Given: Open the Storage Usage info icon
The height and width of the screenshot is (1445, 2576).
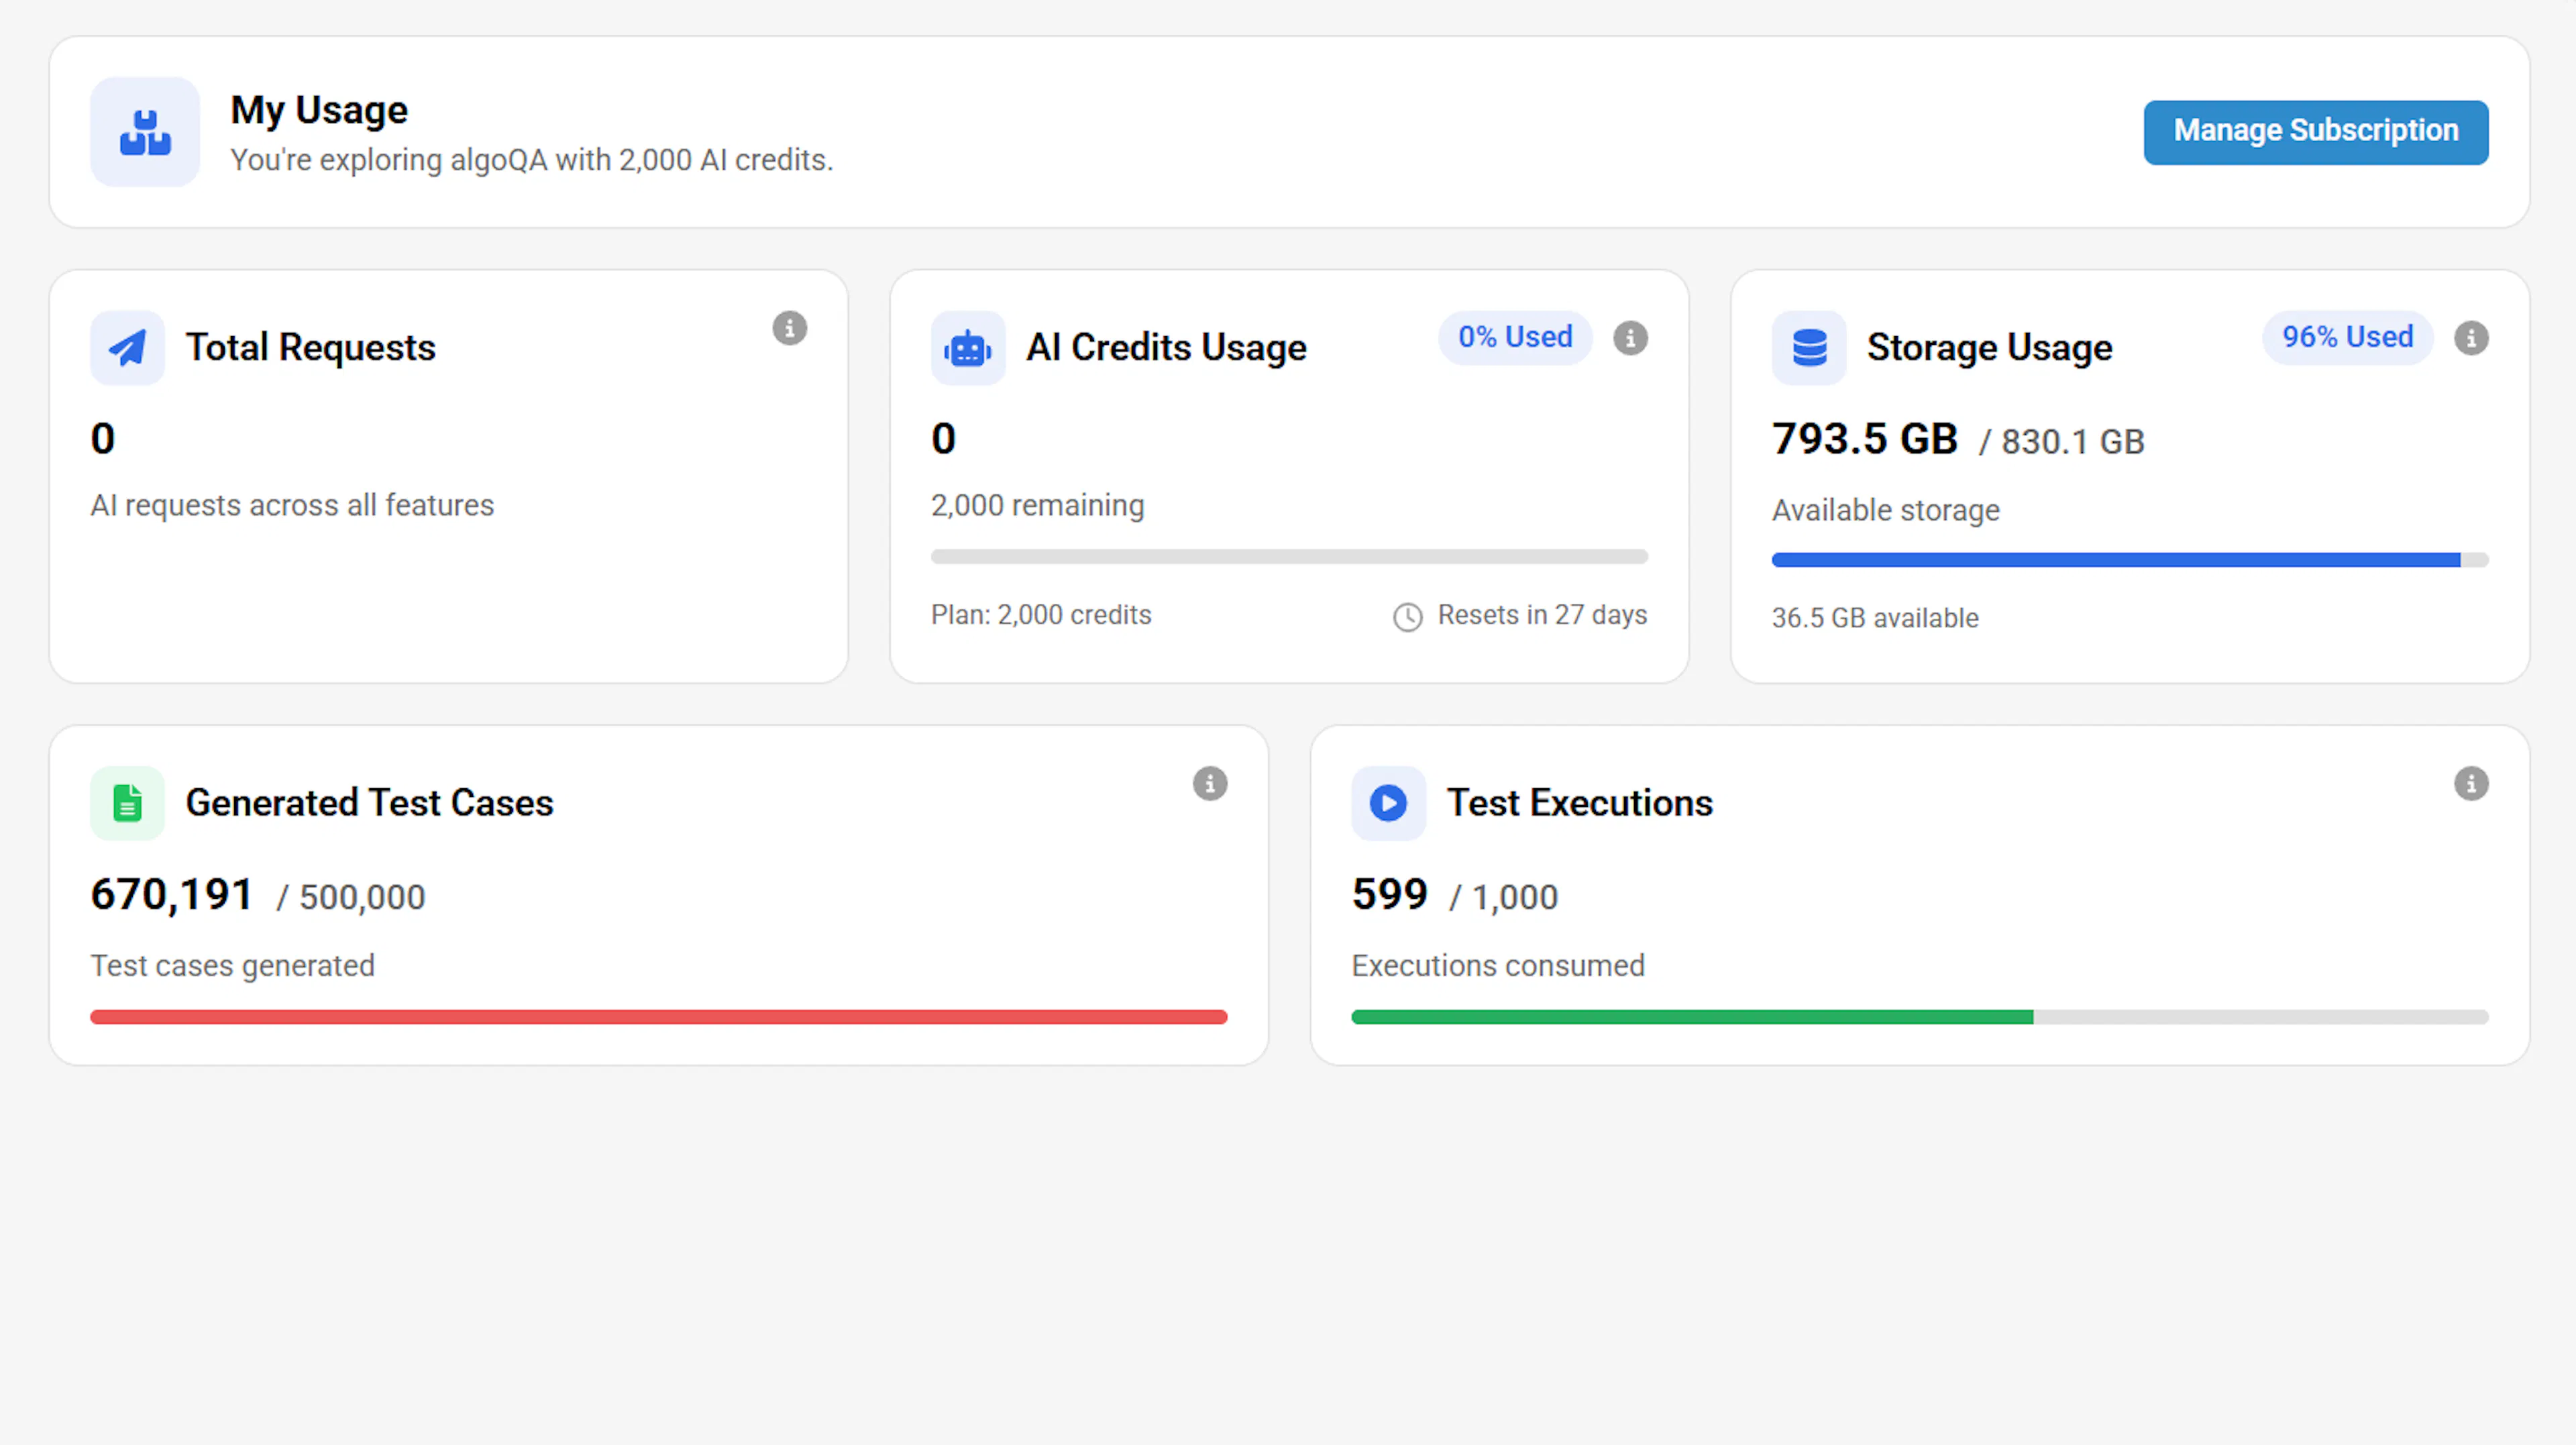Looking at the screenshot, I should point(2471,338).
